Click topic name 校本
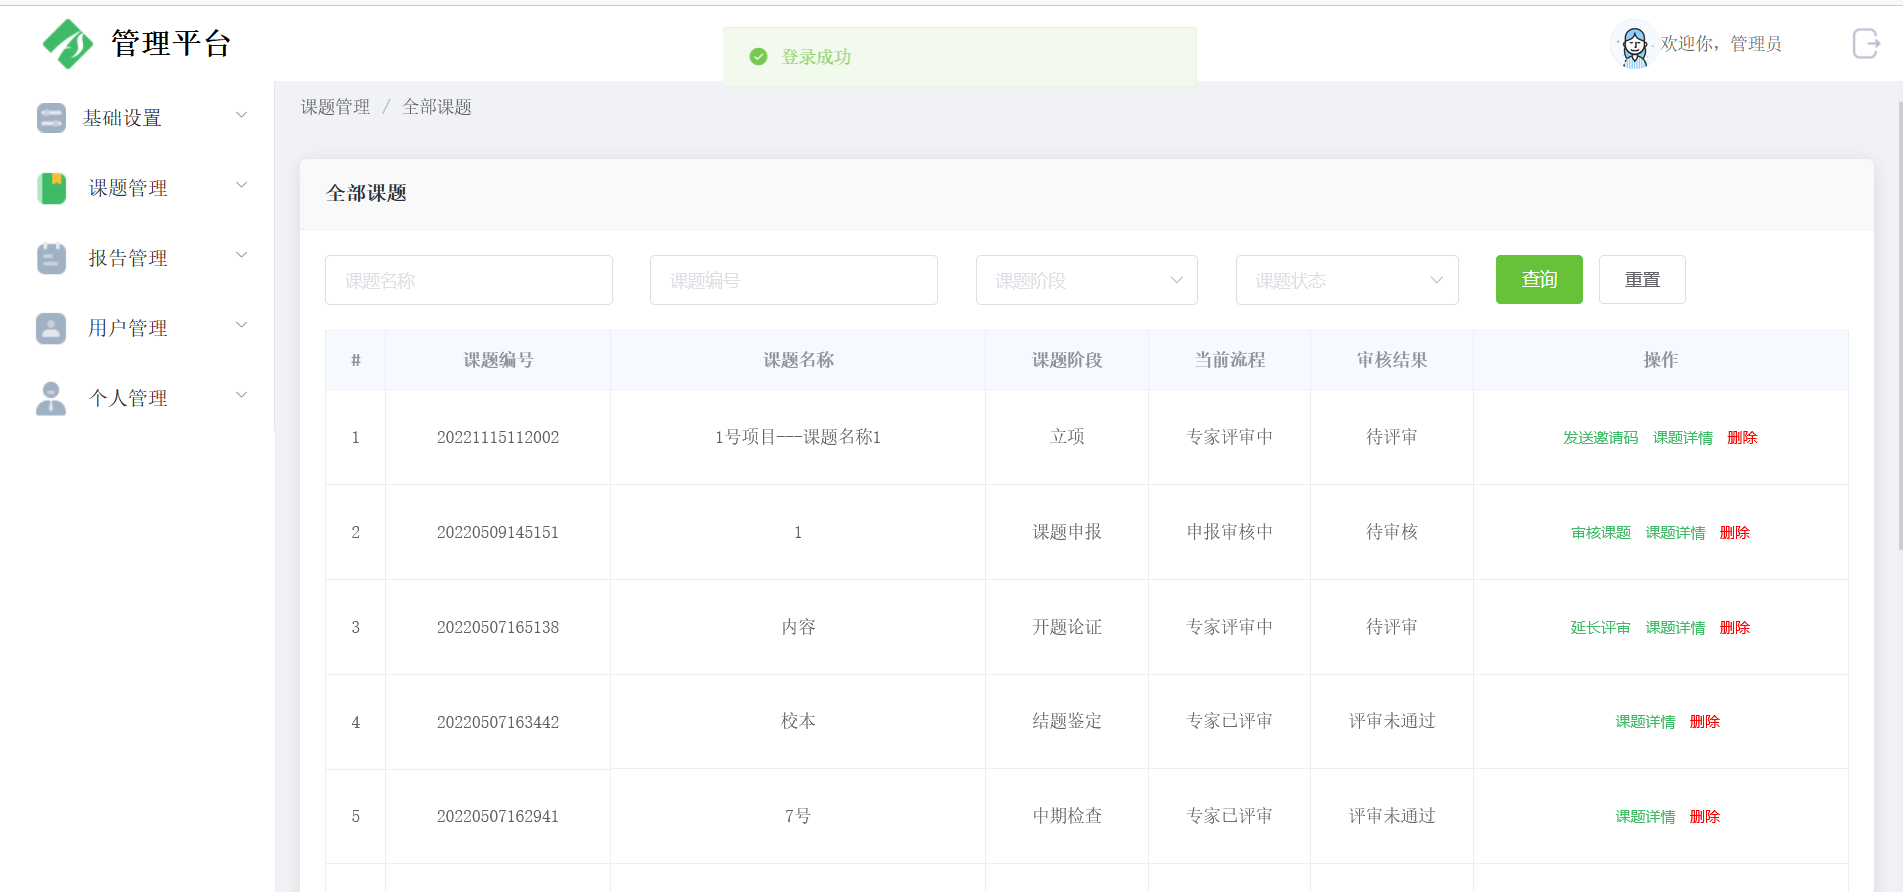 click(x=798, y=721)
